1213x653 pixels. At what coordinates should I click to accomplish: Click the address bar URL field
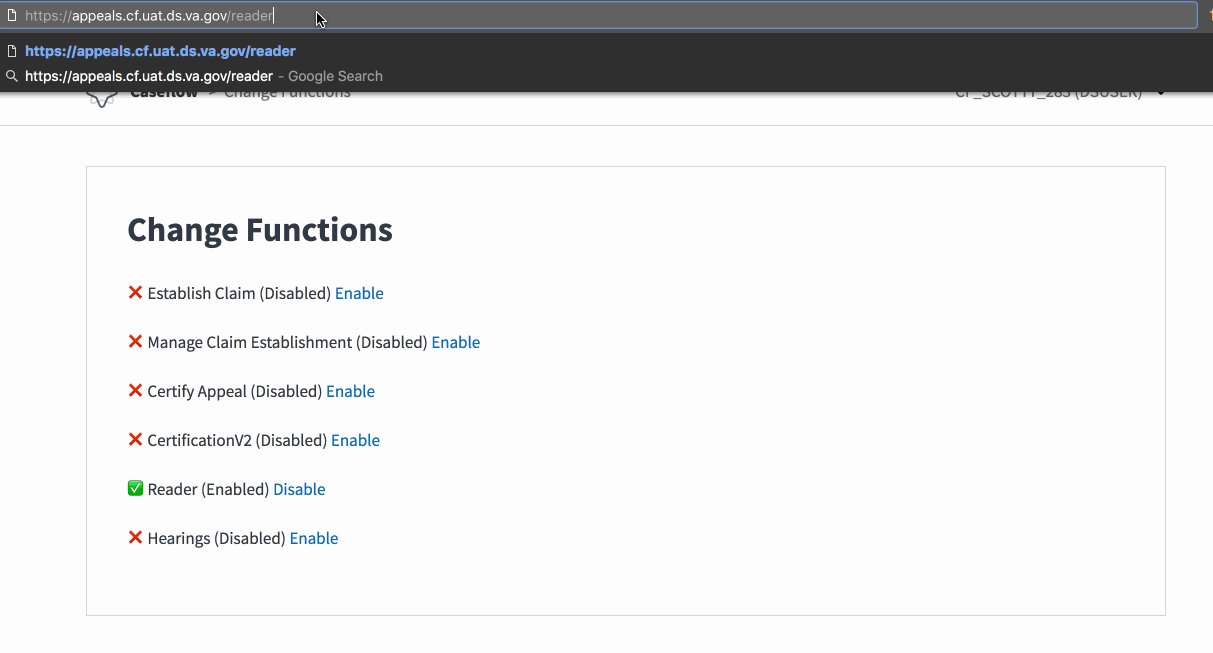pos(600,16)
